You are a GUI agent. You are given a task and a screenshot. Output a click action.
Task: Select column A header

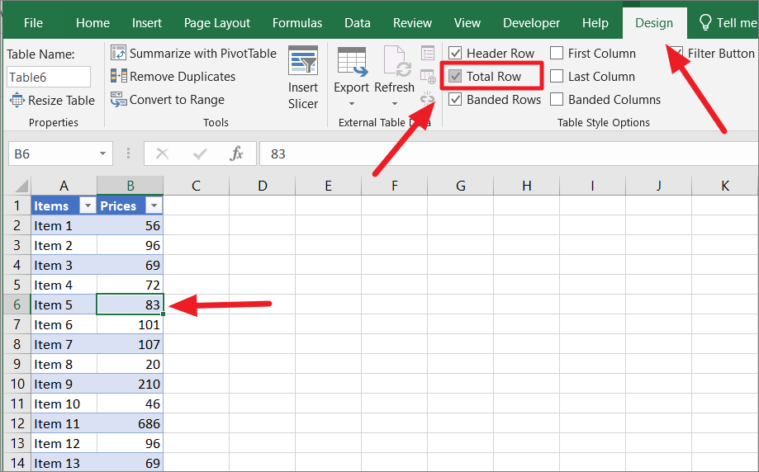click(x=64, y=186)
